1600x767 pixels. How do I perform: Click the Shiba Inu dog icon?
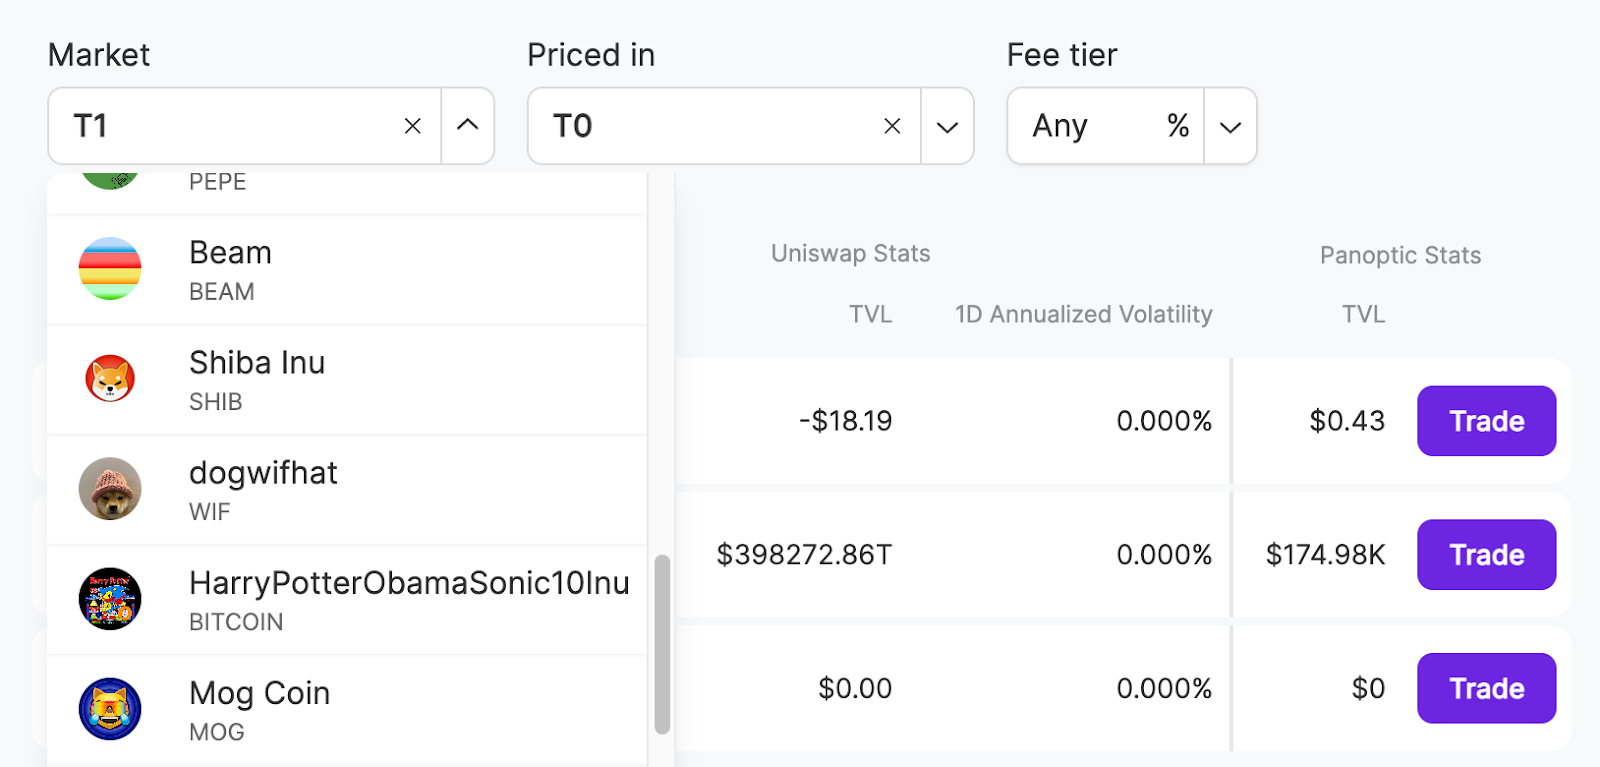click(x=110, y=379)
